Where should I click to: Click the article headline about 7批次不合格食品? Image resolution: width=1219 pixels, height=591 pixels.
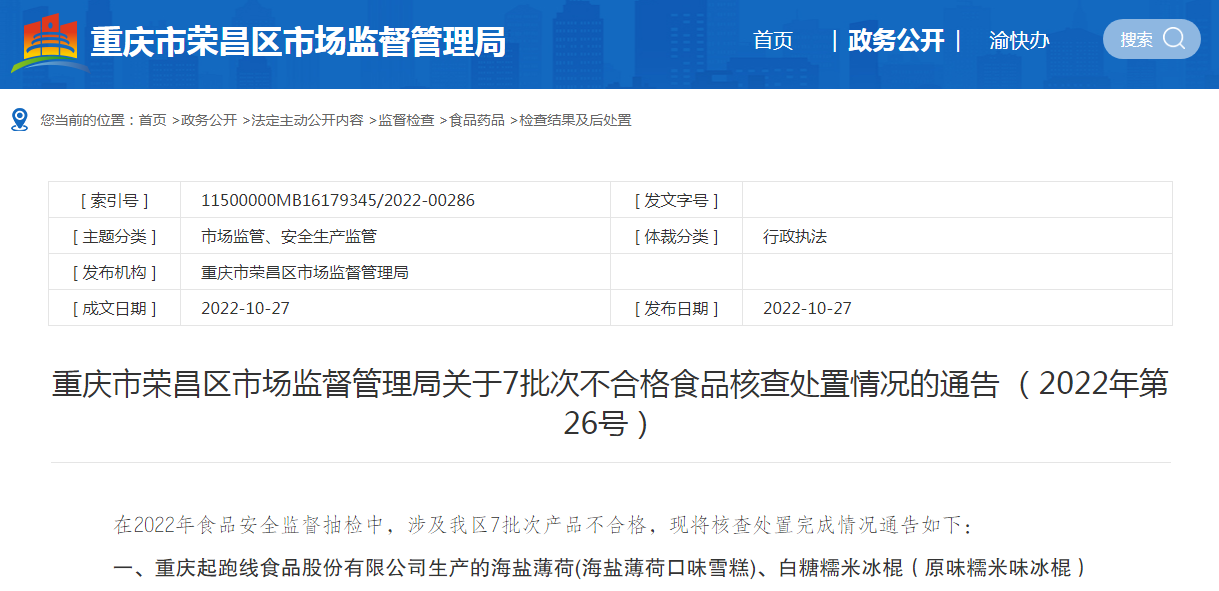tap(610, 404)
